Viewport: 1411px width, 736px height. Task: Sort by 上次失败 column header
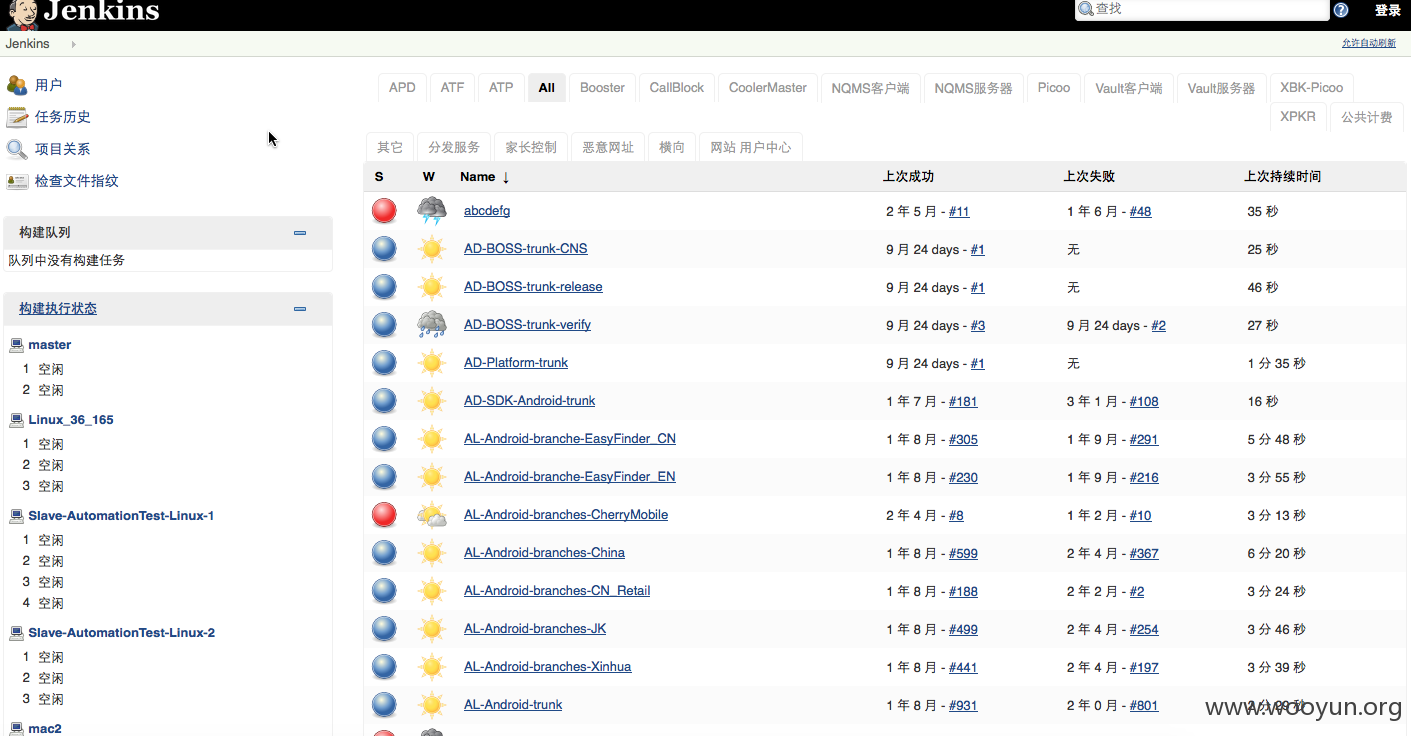tap(1089, 177)
